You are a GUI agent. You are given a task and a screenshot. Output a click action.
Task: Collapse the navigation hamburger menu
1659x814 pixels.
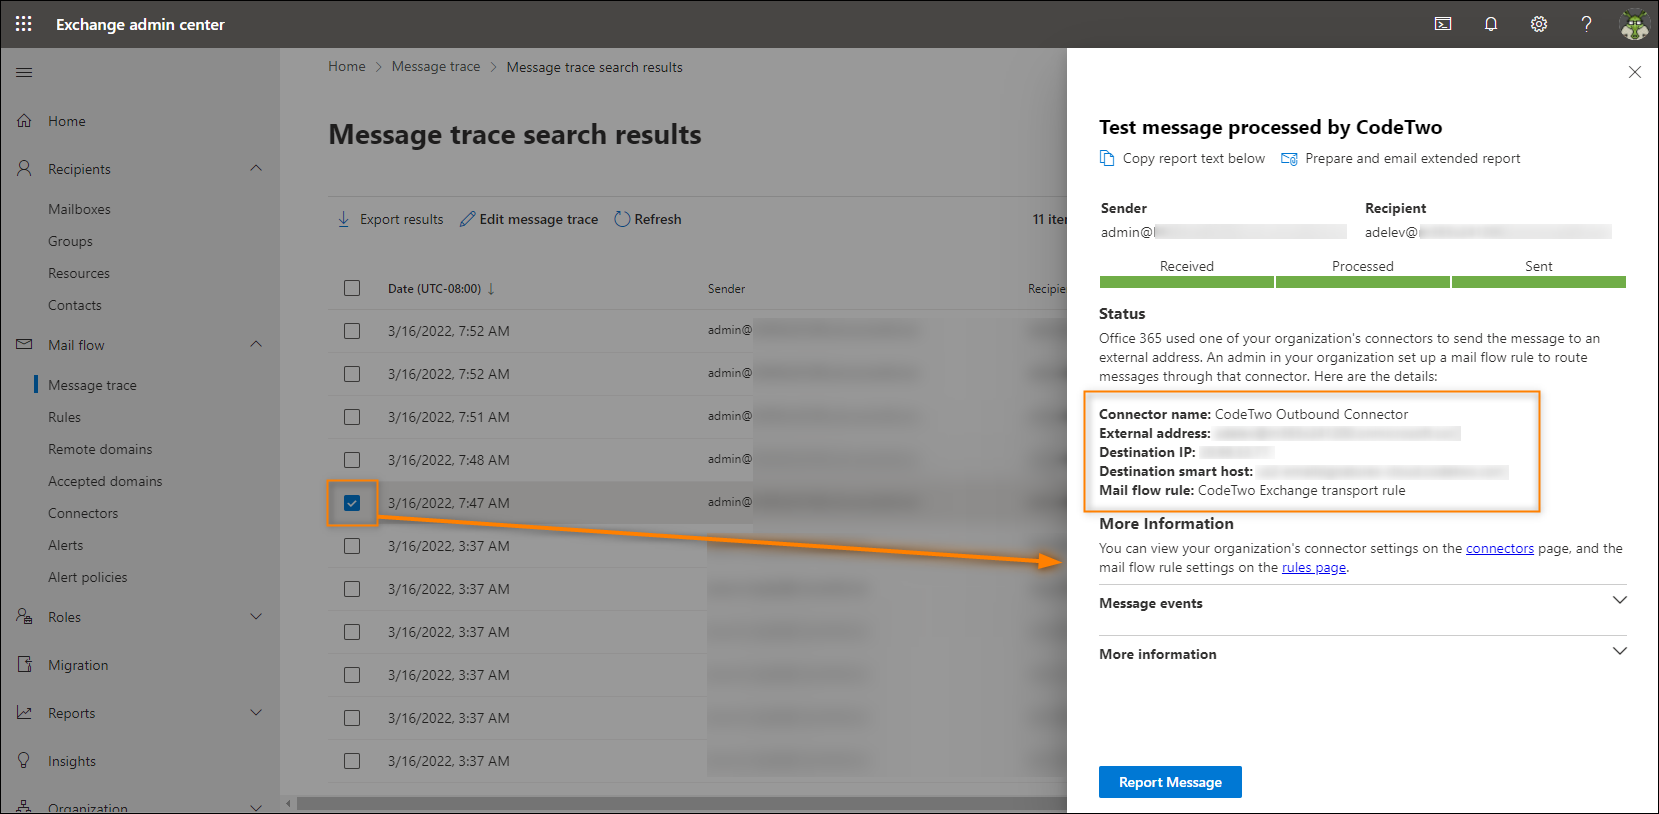click(24, 72)
